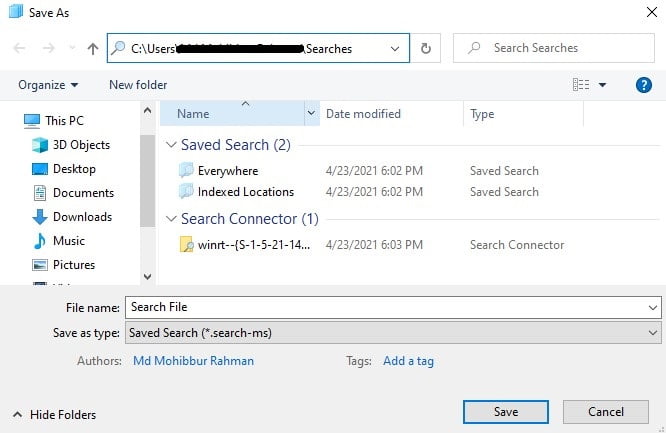Click the Cancel button
This screenshot has height=433, width=666.
[x=606, y=412]
